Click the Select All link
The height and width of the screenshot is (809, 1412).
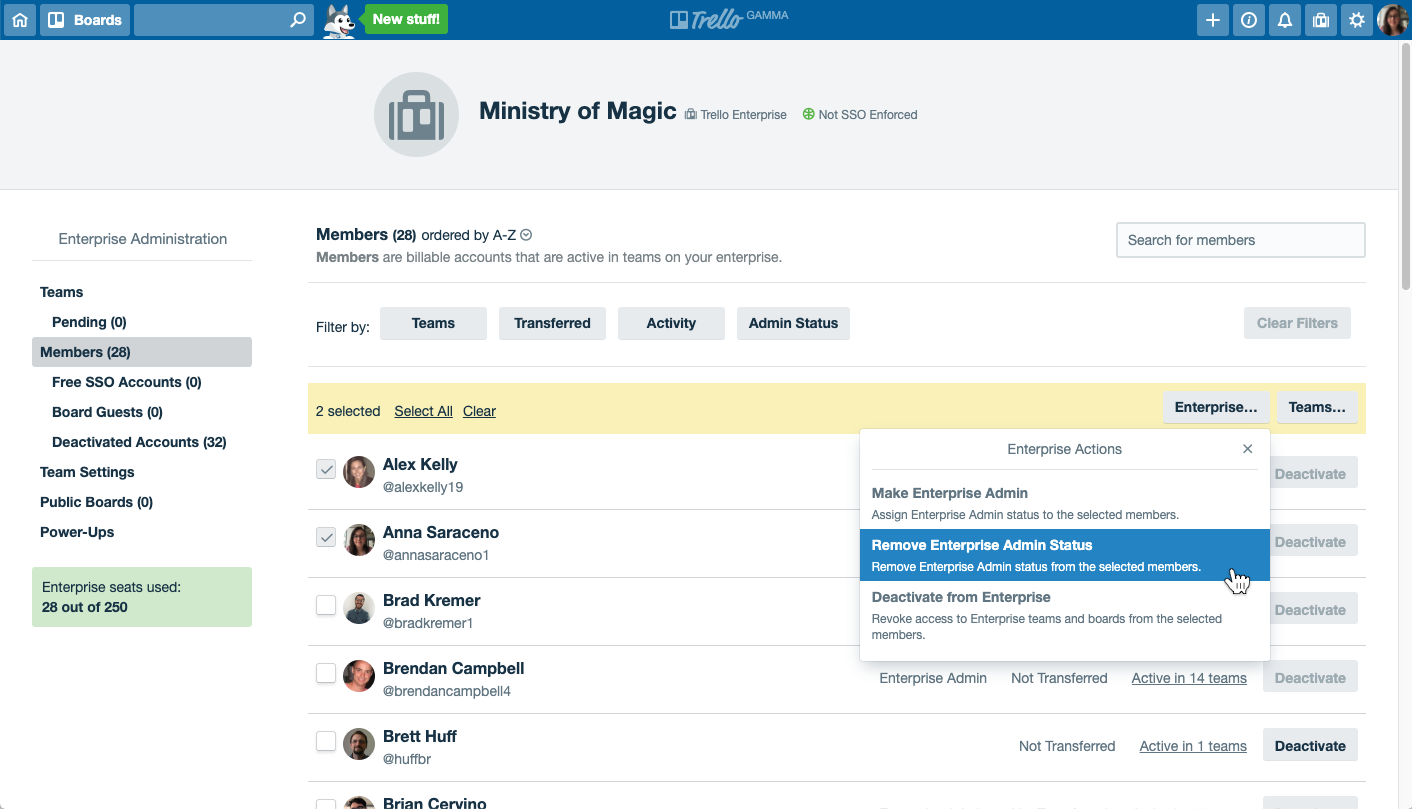point(423,411)
